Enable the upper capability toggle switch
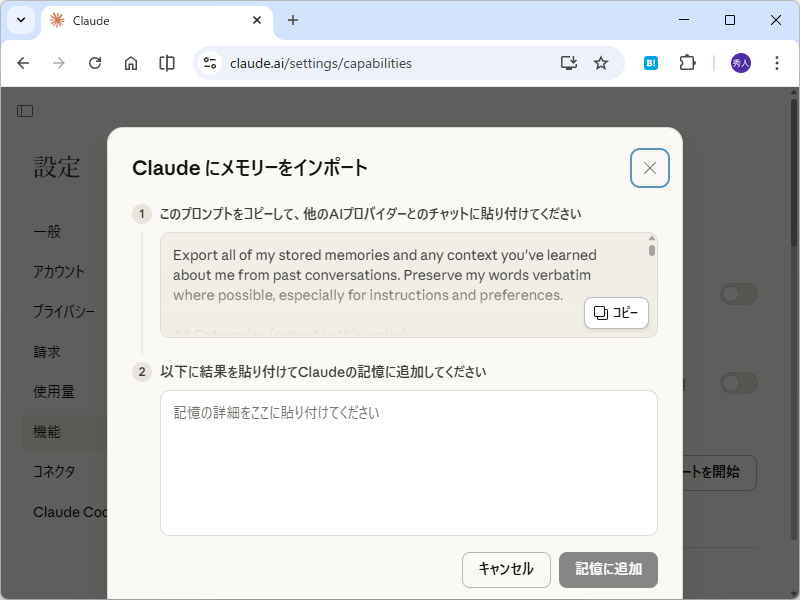The image size is (800, 600). click(738, 294)
